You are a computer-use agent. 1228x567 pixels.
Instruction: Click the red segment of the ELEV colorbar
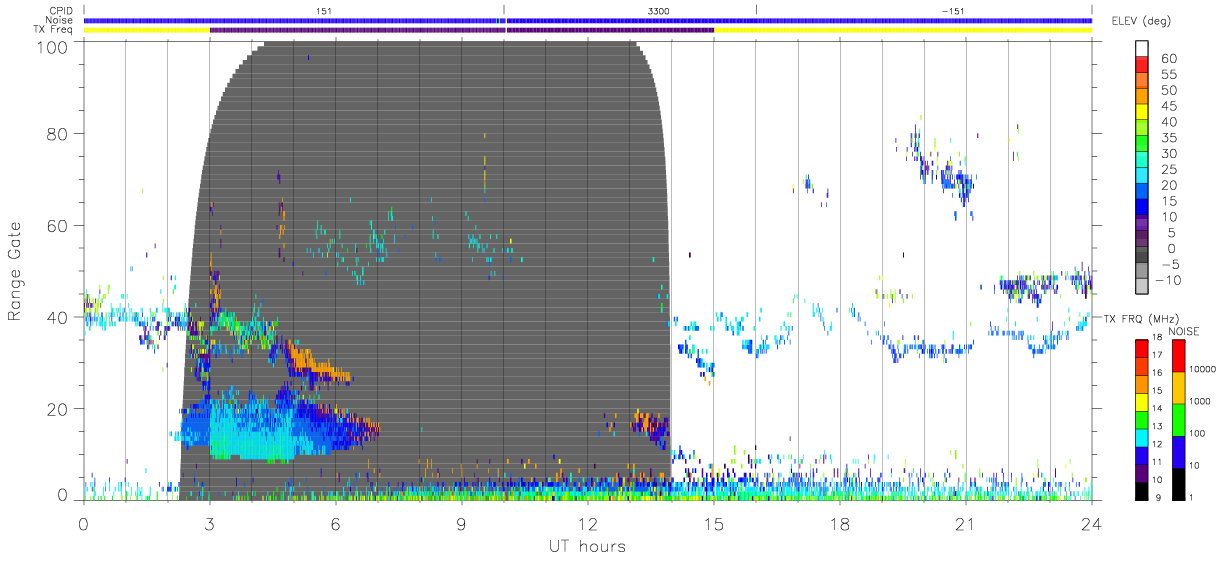click(x=1143, y=64)
